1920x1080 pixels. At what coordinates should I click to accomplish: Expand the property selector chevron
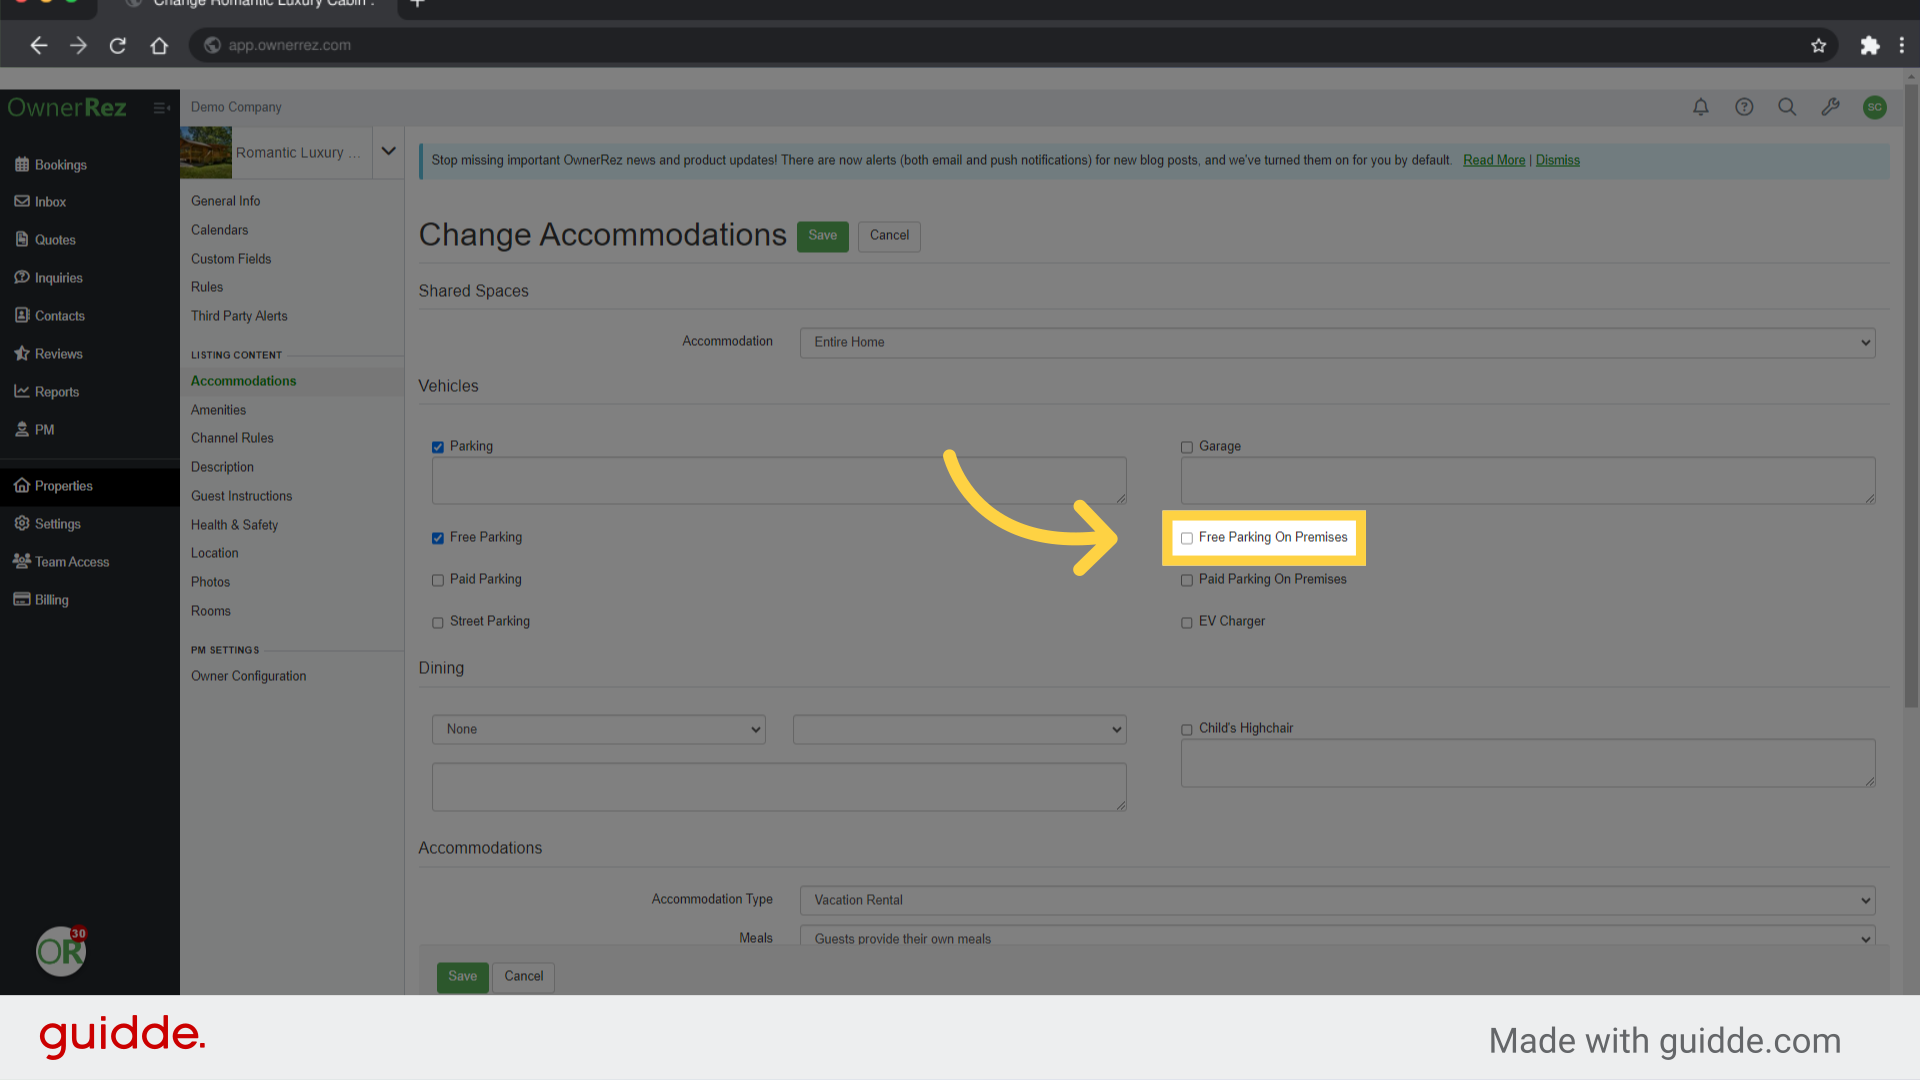click(388, 152)
